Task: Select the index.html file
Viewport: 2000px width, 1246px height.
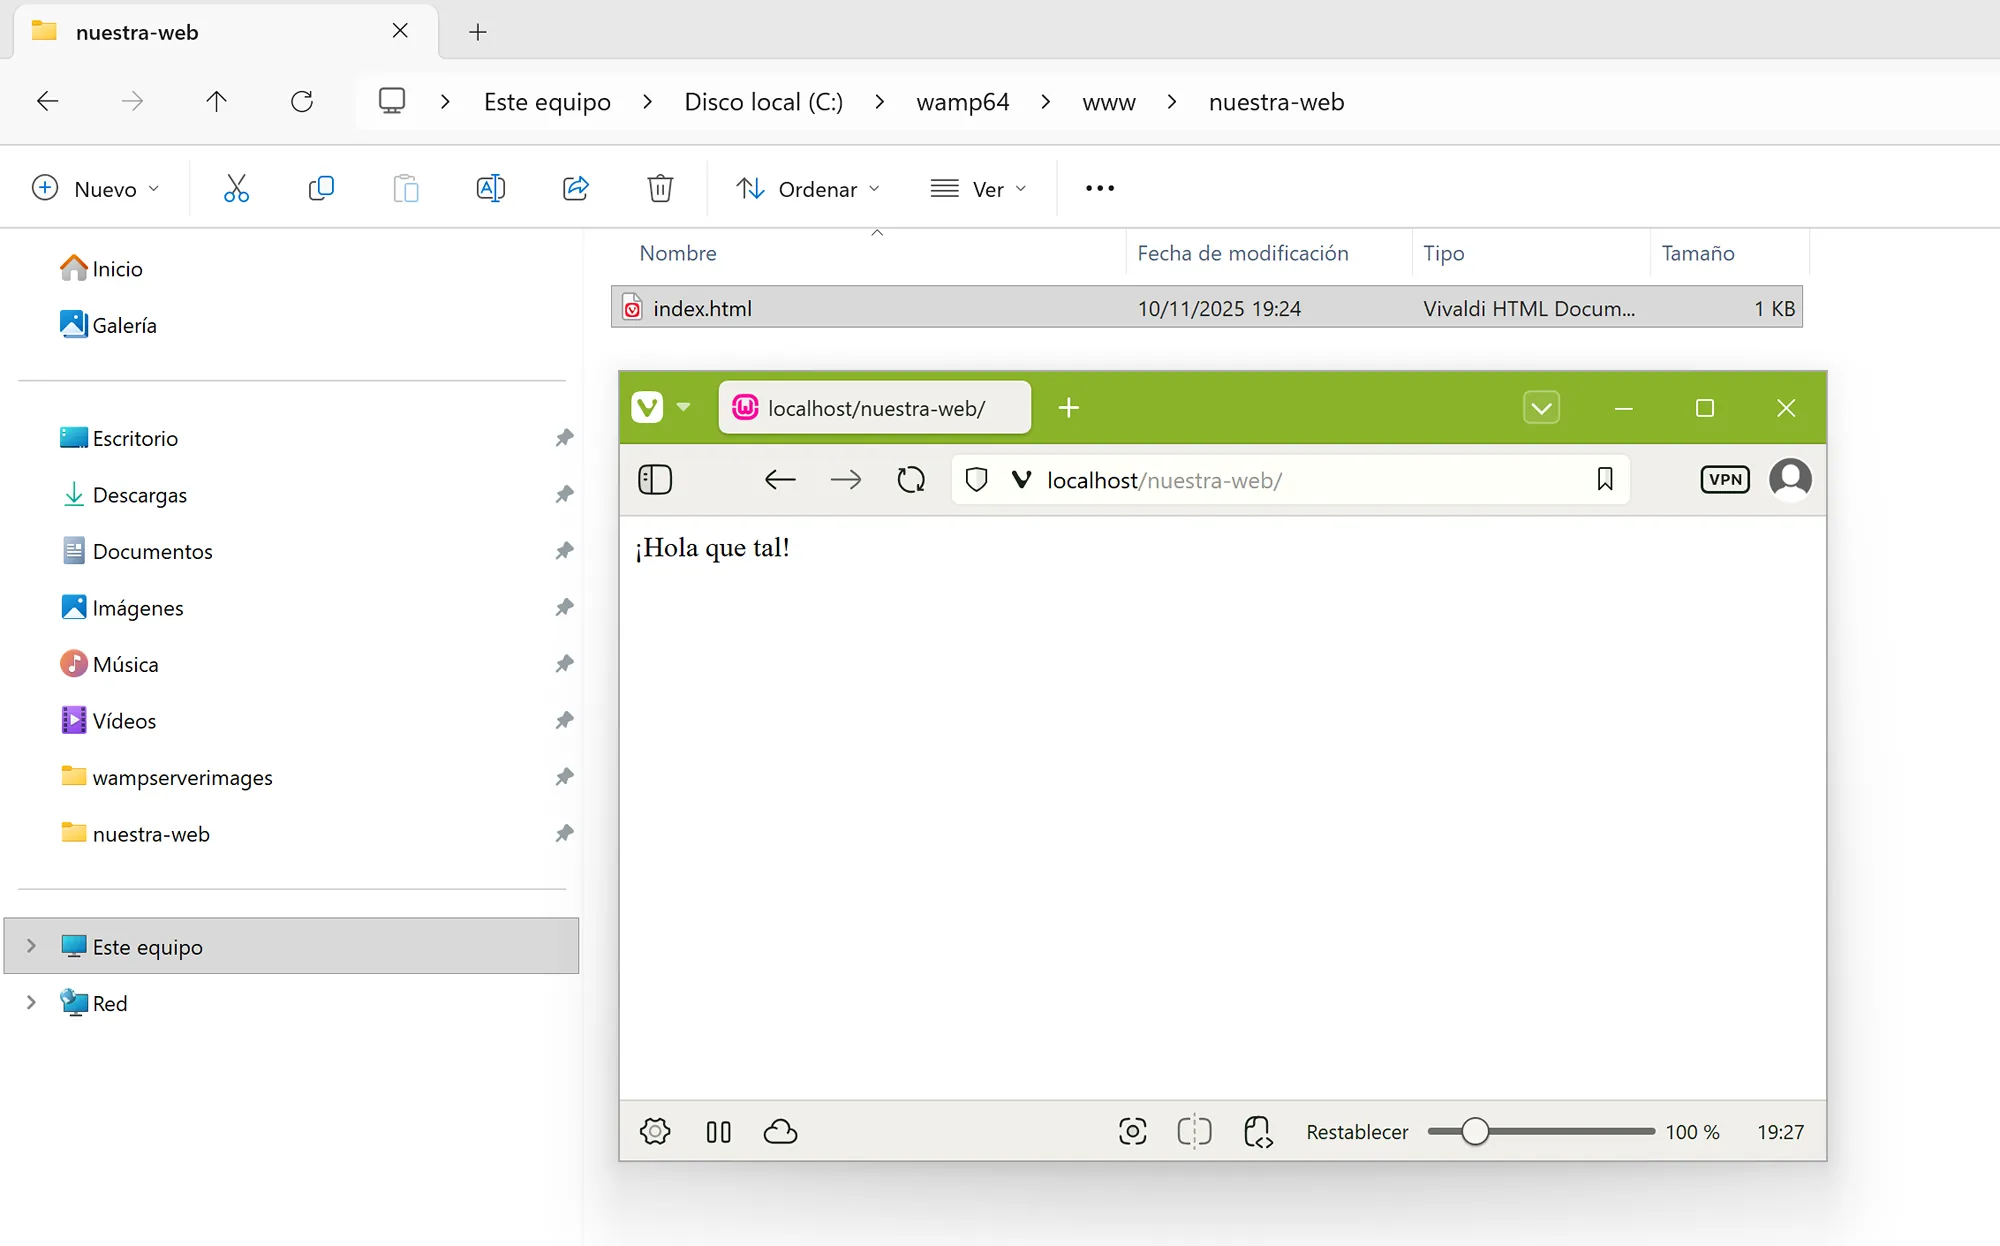Action: (x=702, y=308)
